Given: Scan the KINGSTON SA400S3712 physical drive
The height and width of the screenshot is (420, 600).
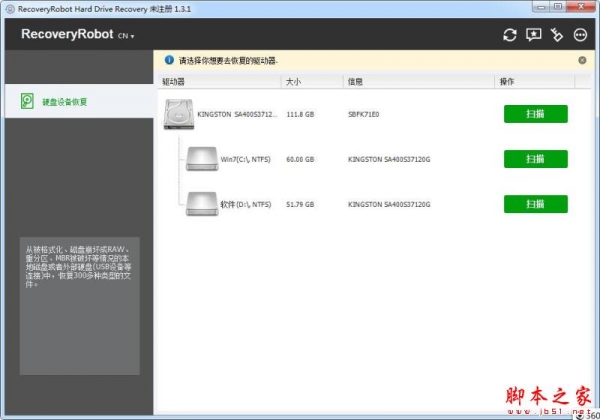Looking at the screenshot, I should coord(535,114).
